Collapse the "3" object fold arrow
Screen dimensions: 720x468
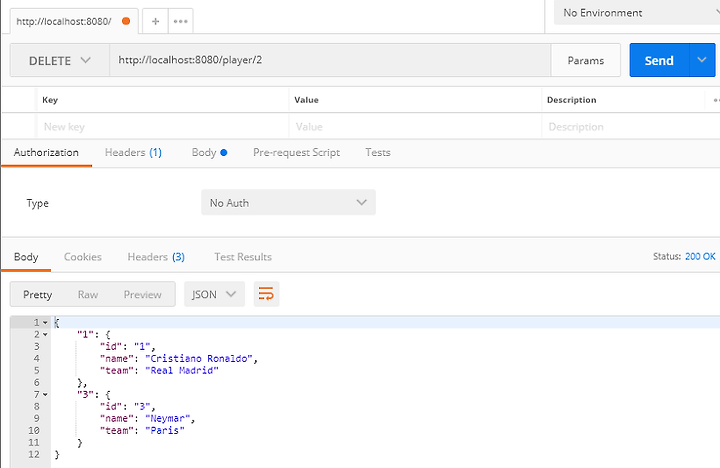click(x=45, y=395)
